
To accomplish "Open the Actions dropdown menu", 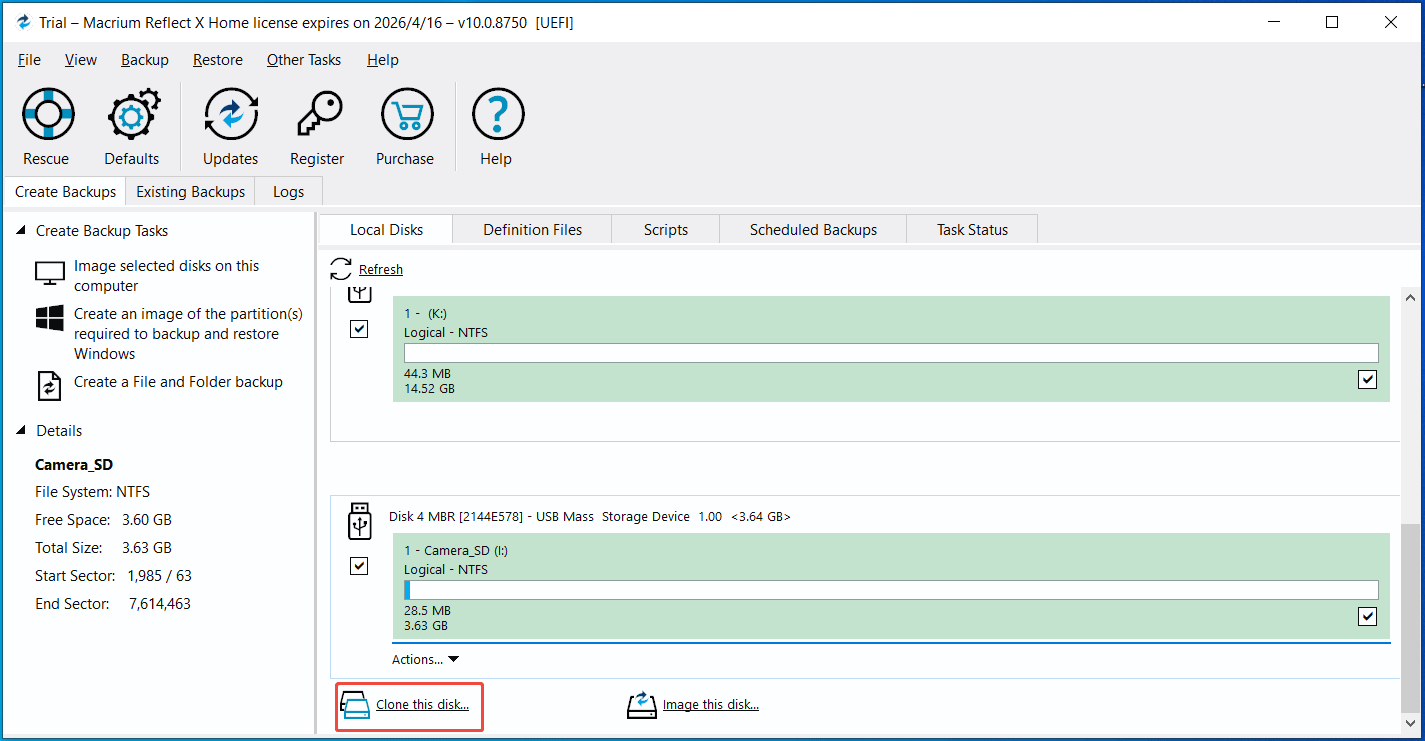I will click(425, 659).
